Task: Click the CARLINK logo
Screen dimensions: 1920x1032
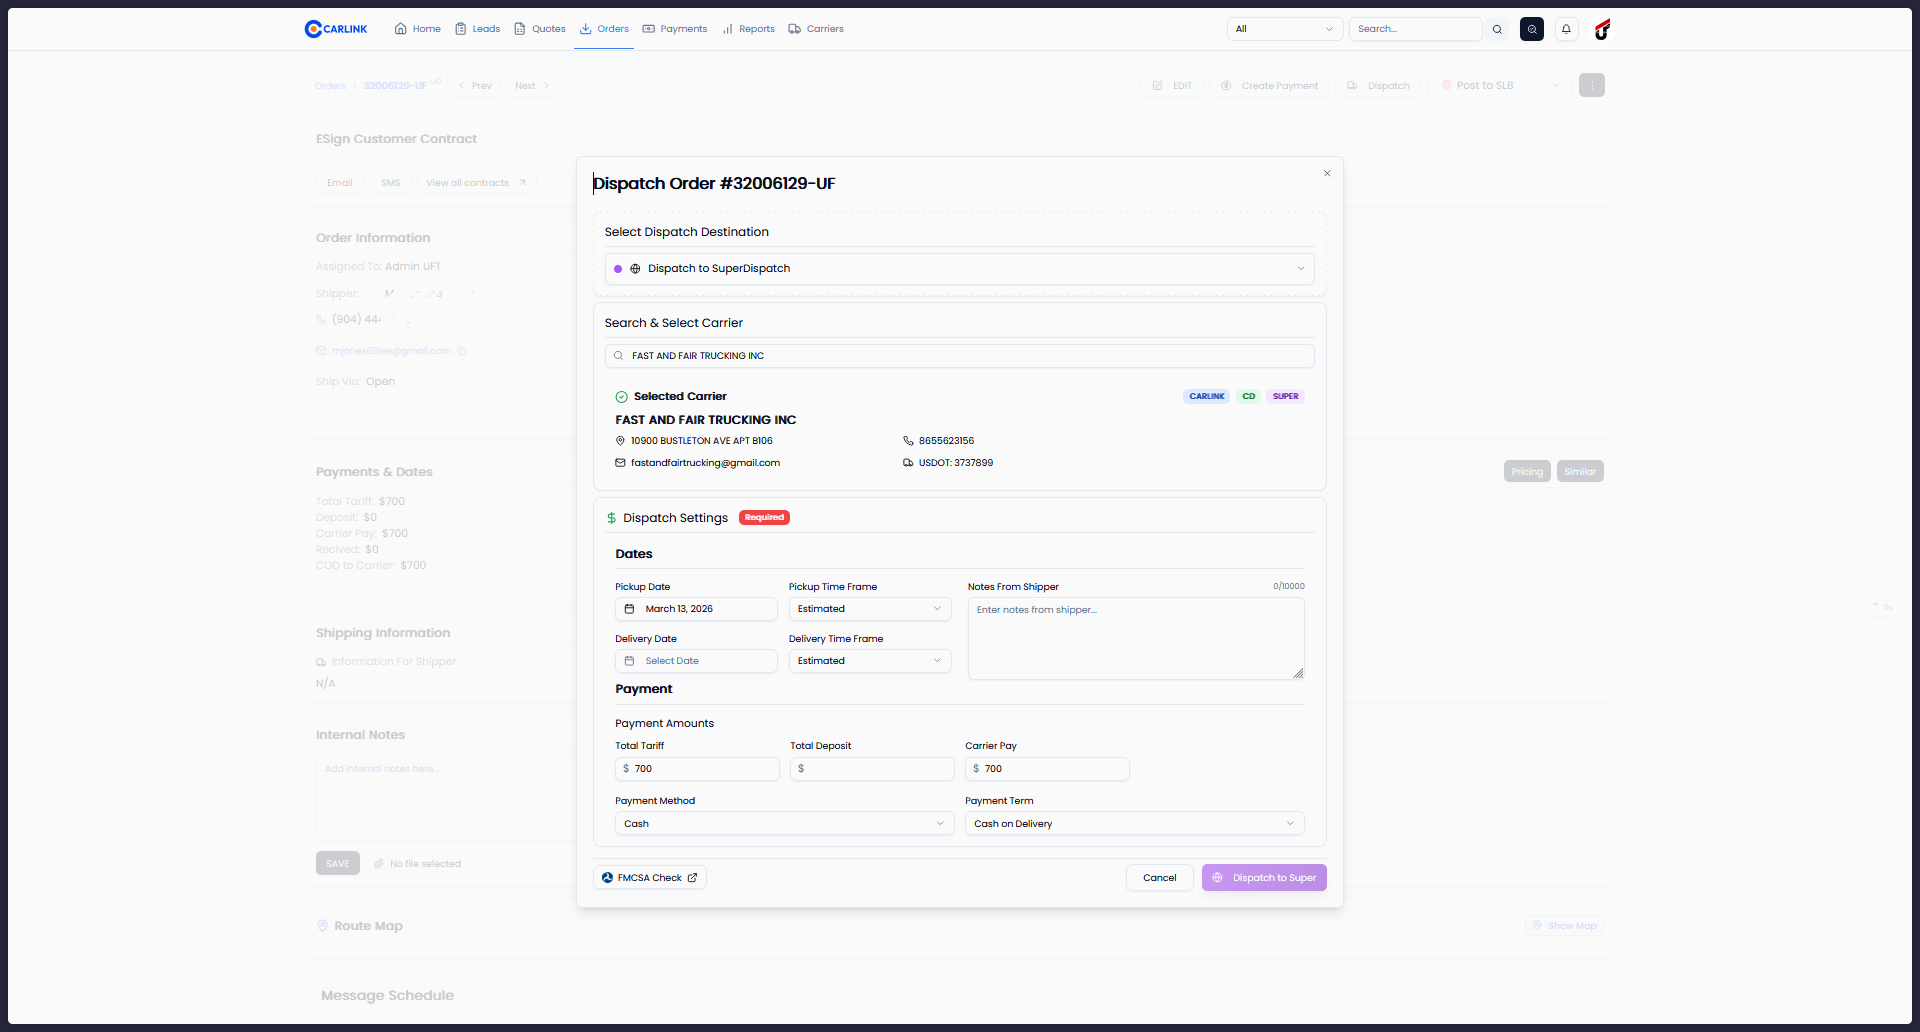Action: [x=335, y=28]
